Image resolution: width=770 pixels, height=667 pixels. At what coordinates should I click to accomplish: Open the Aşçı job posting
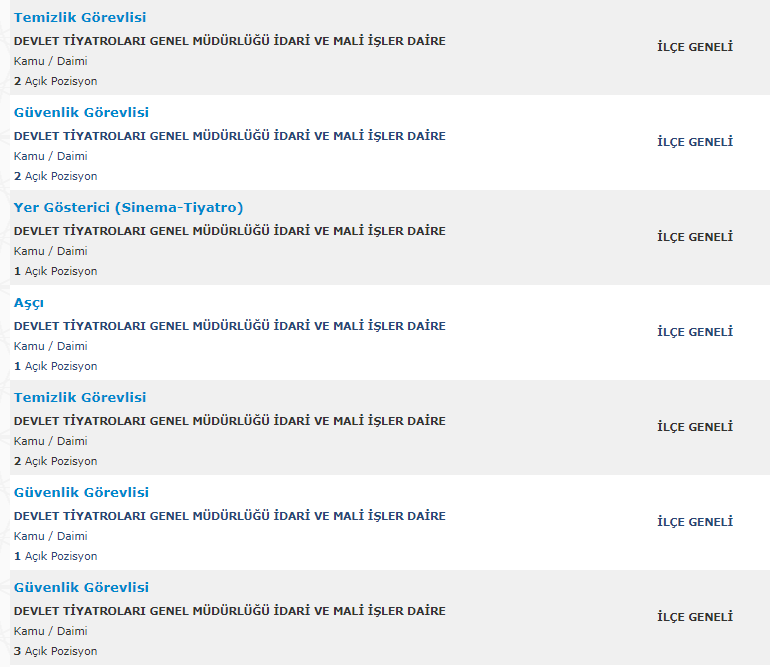pos(28,303)
